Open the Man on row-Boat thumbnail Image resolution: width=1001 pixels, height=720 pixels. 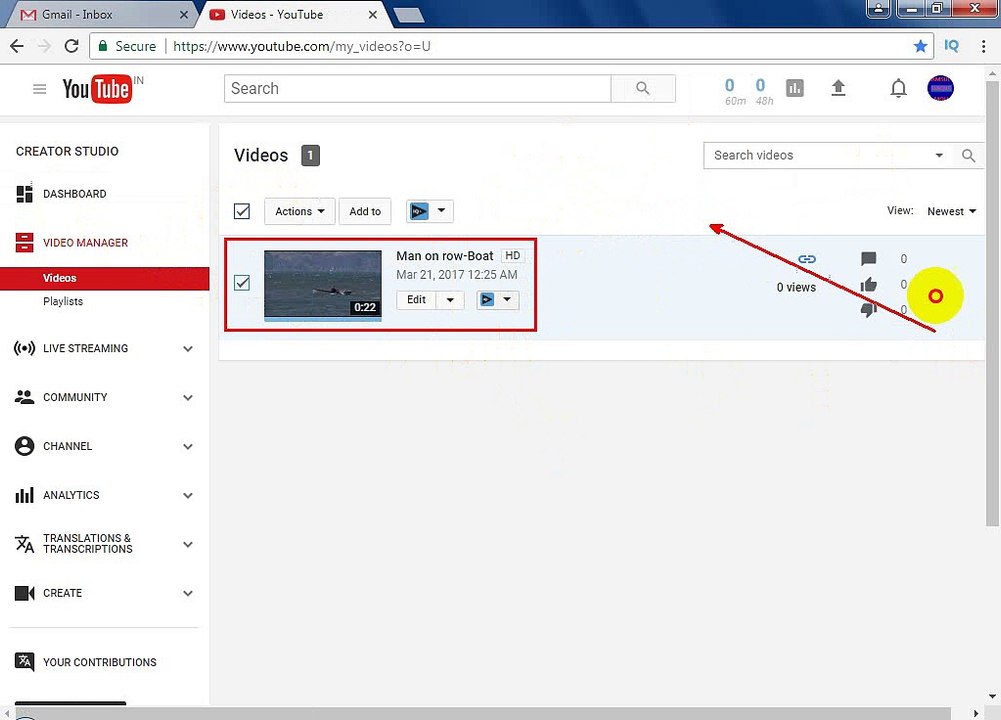tap(323, 285)
